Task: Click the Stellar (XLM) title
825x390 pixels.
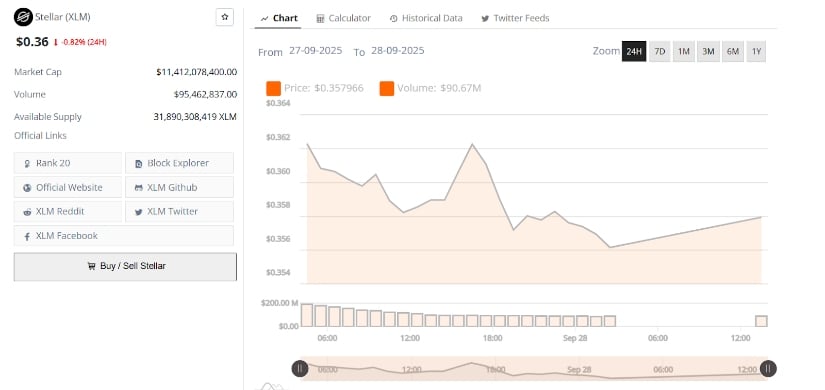Action: [63, 17]
